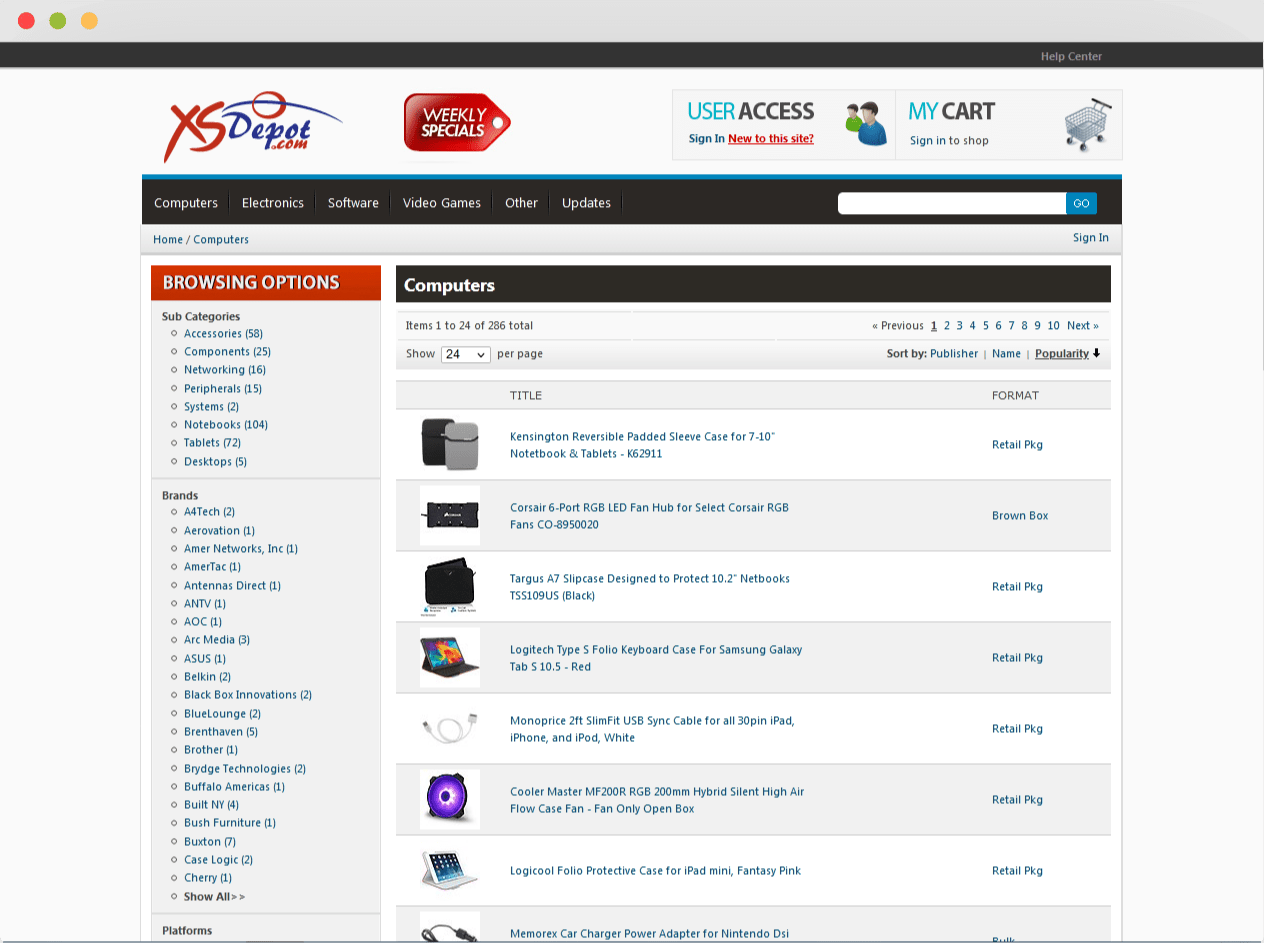Go to results page 5

[985, 326]
